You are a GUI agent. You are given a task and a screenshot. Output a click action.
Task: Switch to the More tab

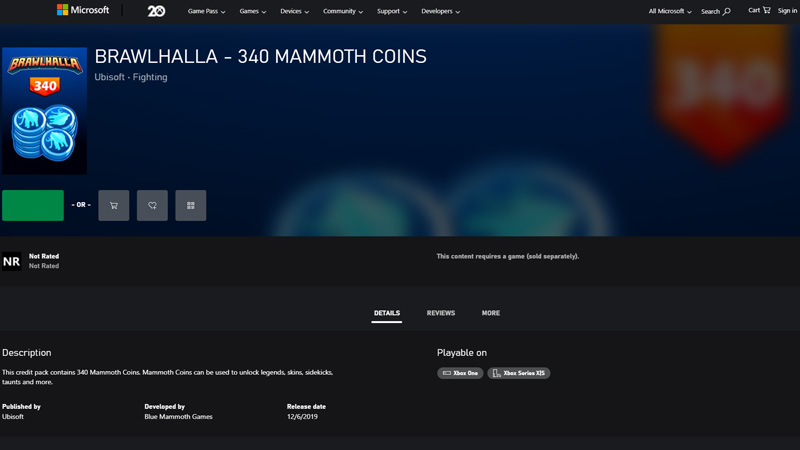pos(491,313)
